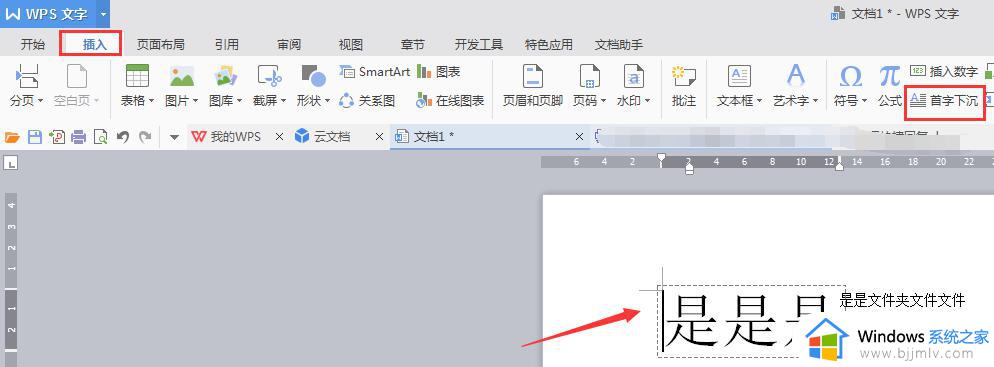This screenshot has height=367, width=994.
Task: Expand the 表格 dropdown arrow
Action: pyautogui.click(x=152, y=101)
